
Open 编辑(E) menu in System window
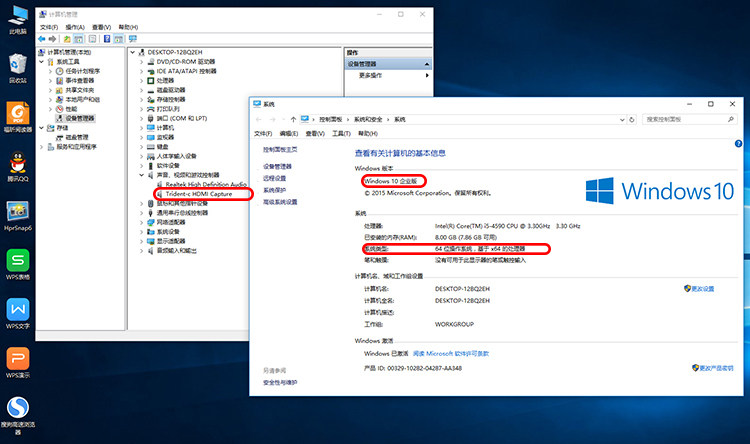point(289,133)
